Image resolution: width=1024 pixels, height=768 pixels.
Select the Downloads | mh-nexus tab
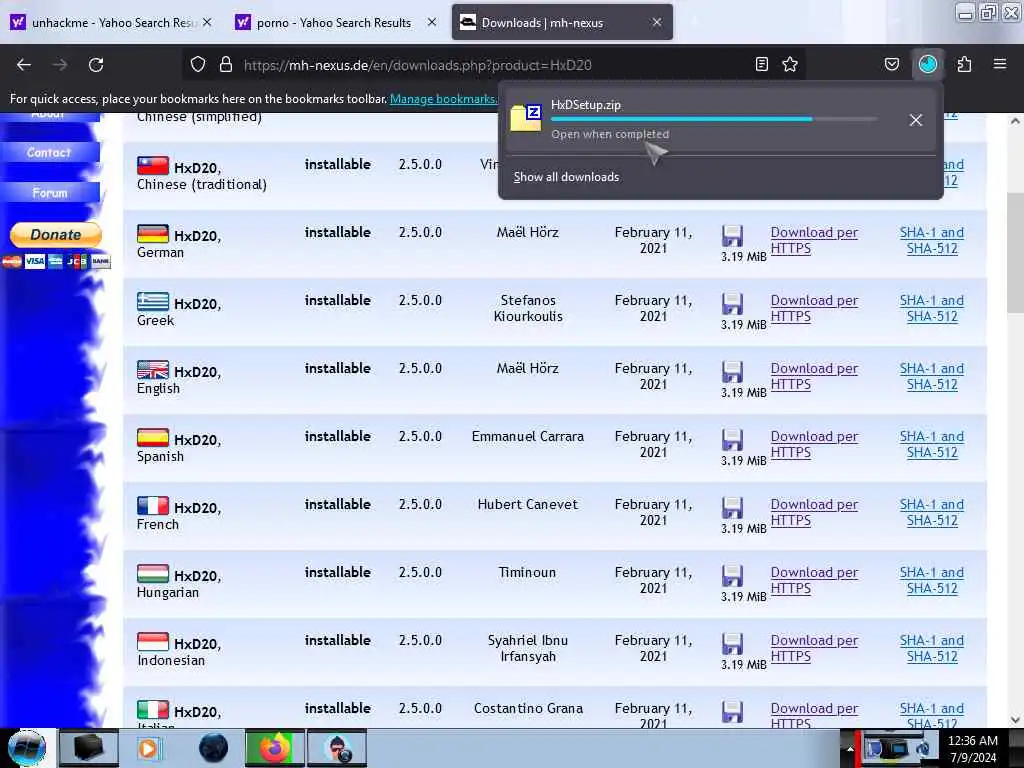562,22
